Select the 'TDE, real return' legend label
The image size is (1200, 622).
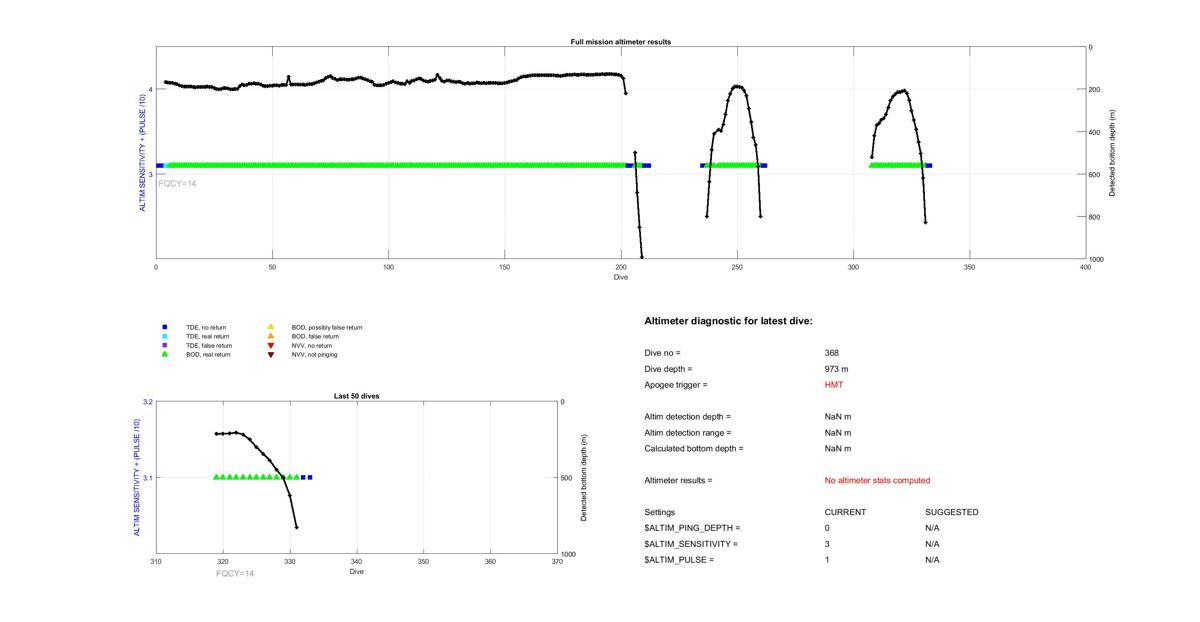pyautogui.click(x=207, y=337)
